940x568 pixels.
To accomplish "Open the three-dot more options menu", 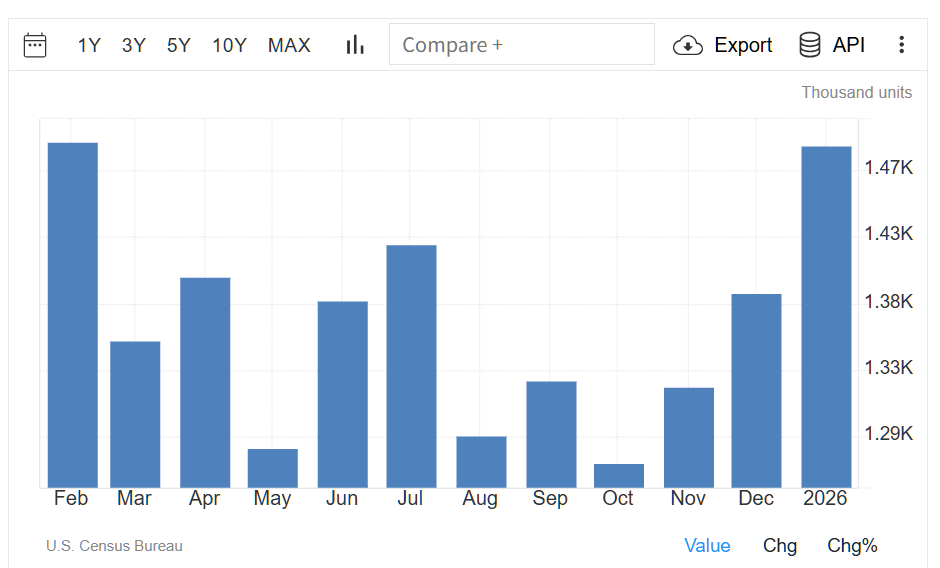I will coord(901,45).
